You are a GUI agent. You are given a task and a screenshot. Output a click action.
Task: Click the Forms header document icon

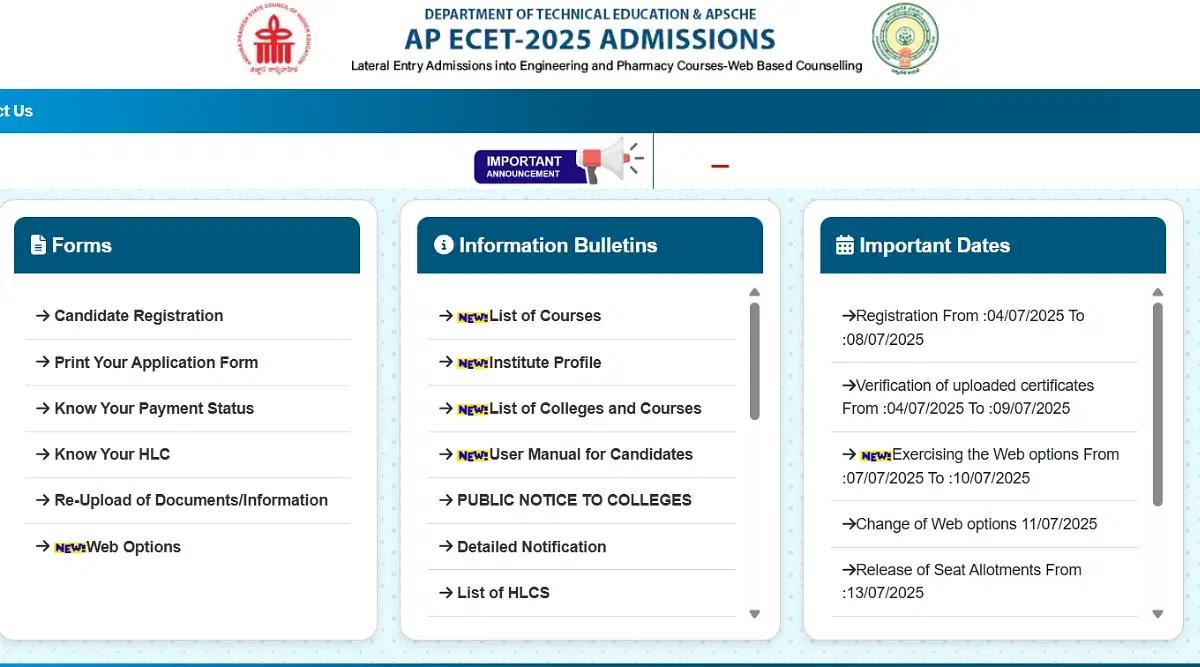(x=38, y=245)
